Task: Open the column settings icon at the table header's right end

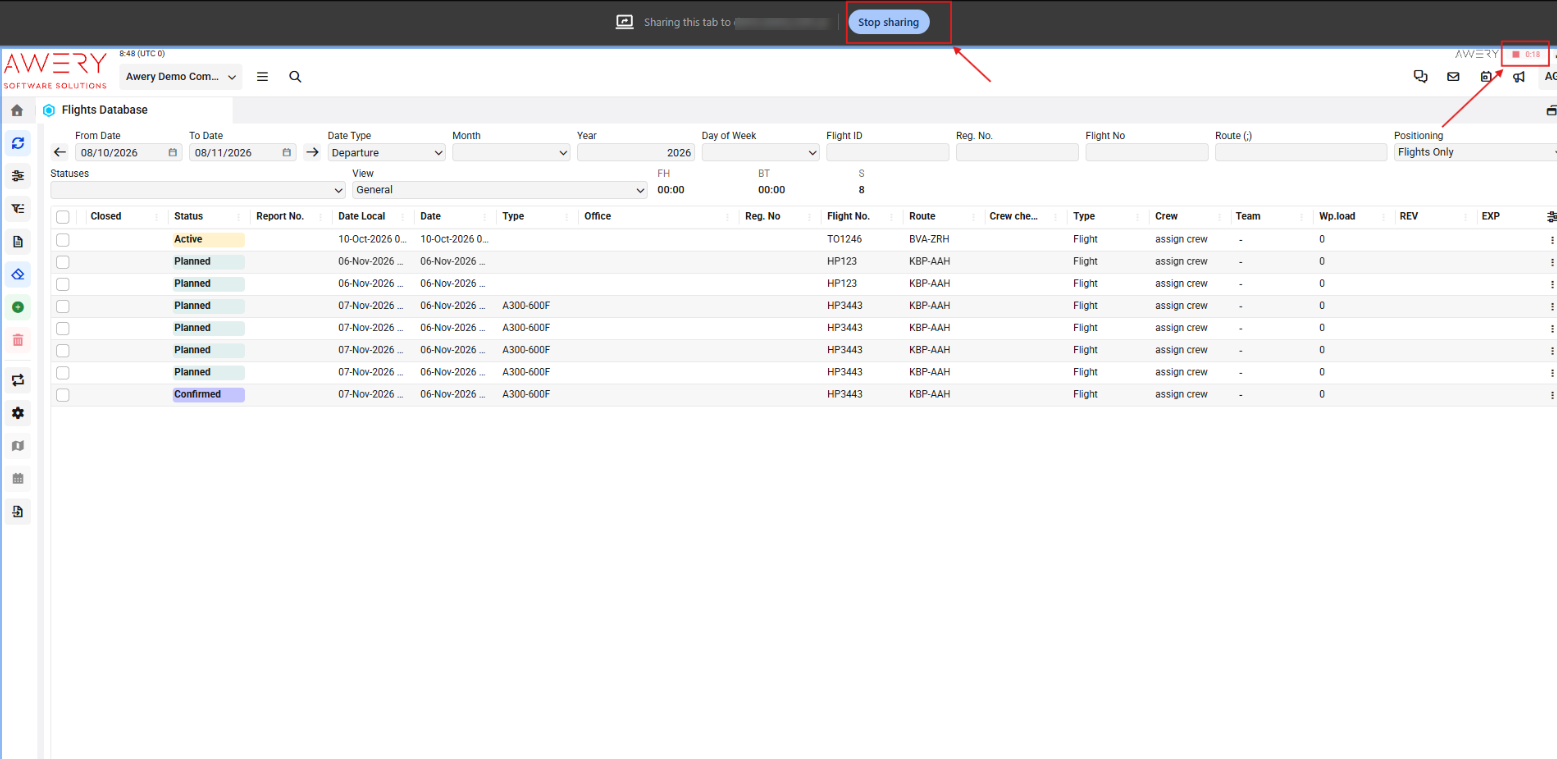Action: (1551, 216)
